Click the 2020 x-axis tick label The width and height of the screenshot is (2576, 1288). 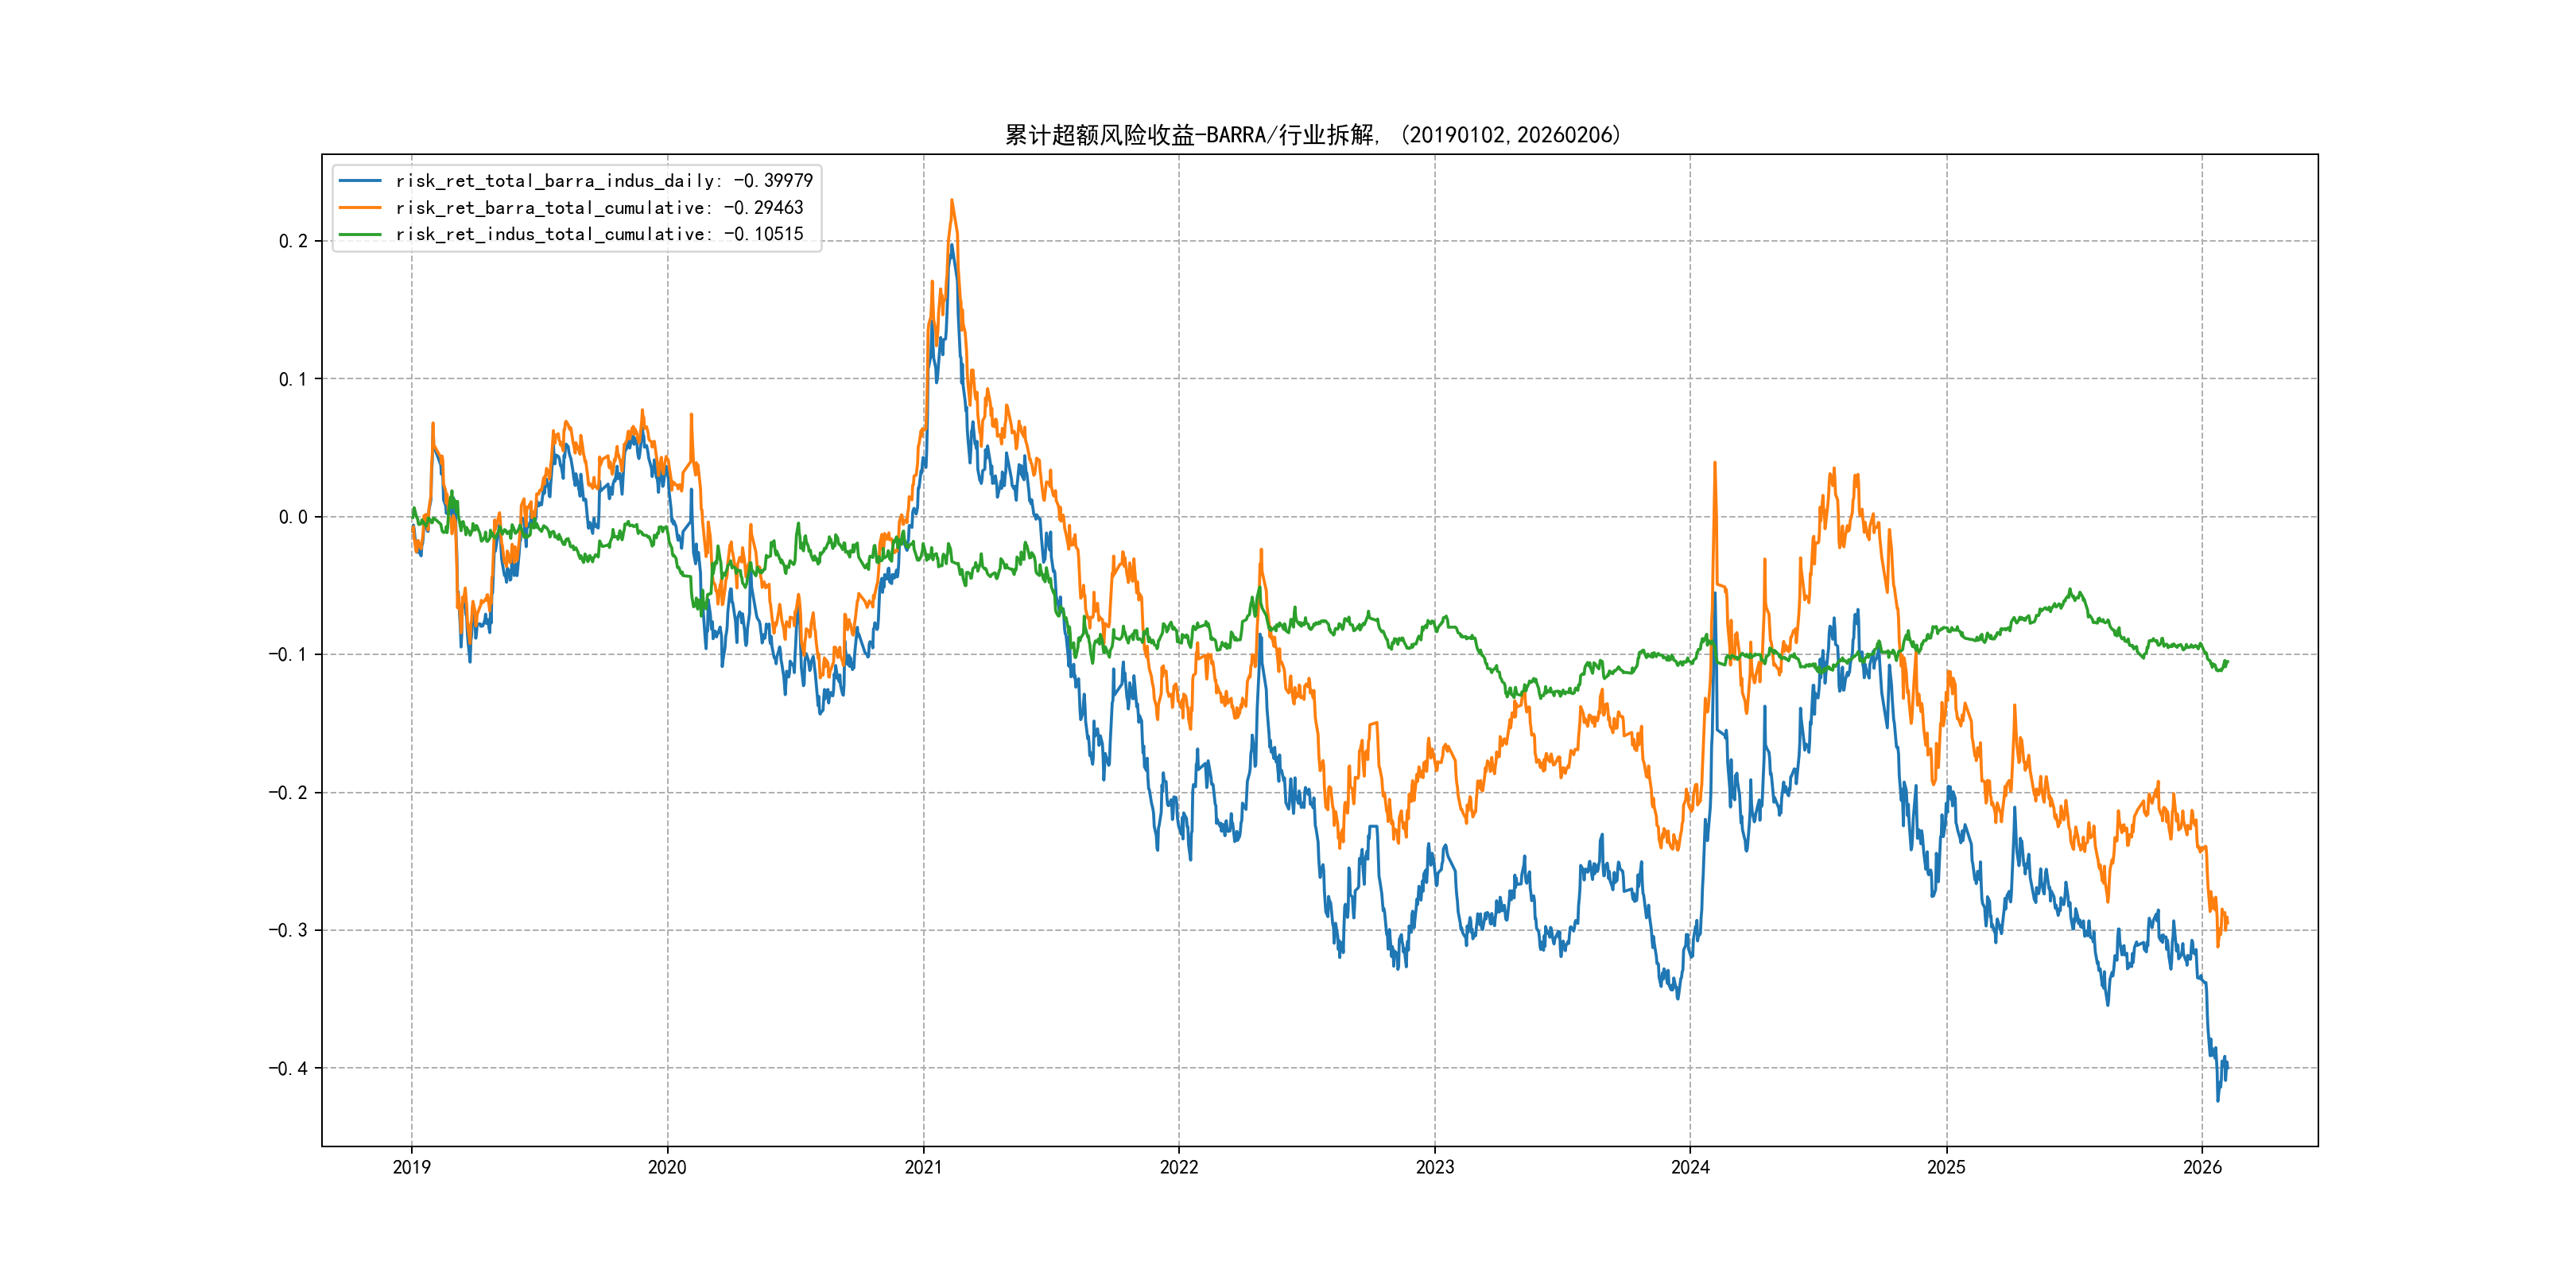pos(667,1167)
